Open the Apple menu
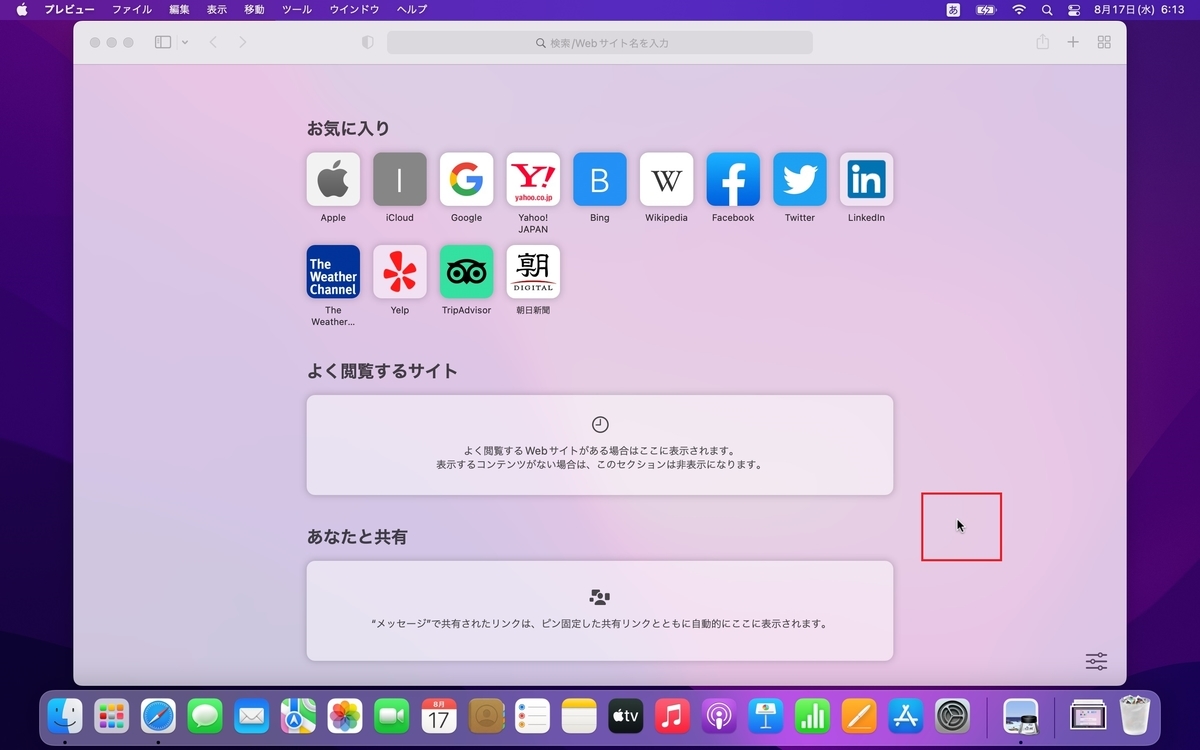Screen dimensions: 1200x750 [22, 9]
